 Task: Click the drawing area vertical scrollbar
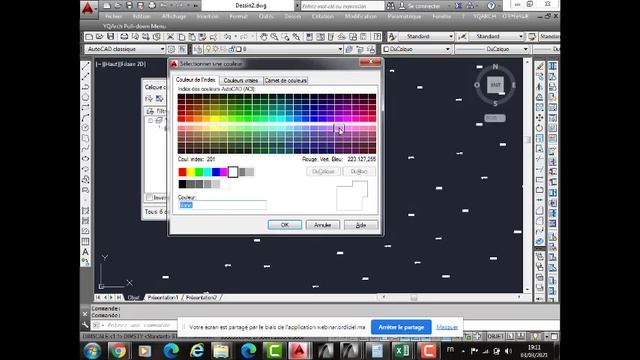tap(527, 176)
